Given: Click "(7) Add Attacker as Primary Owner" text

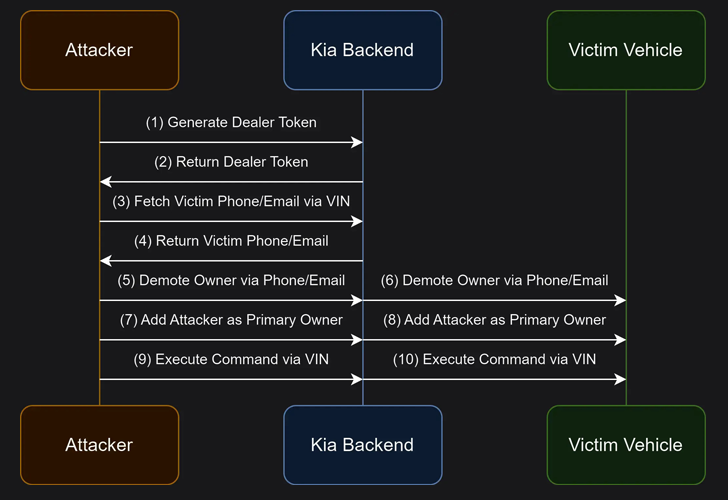Looking at the screenshot, I should click(x=231, y=320).
